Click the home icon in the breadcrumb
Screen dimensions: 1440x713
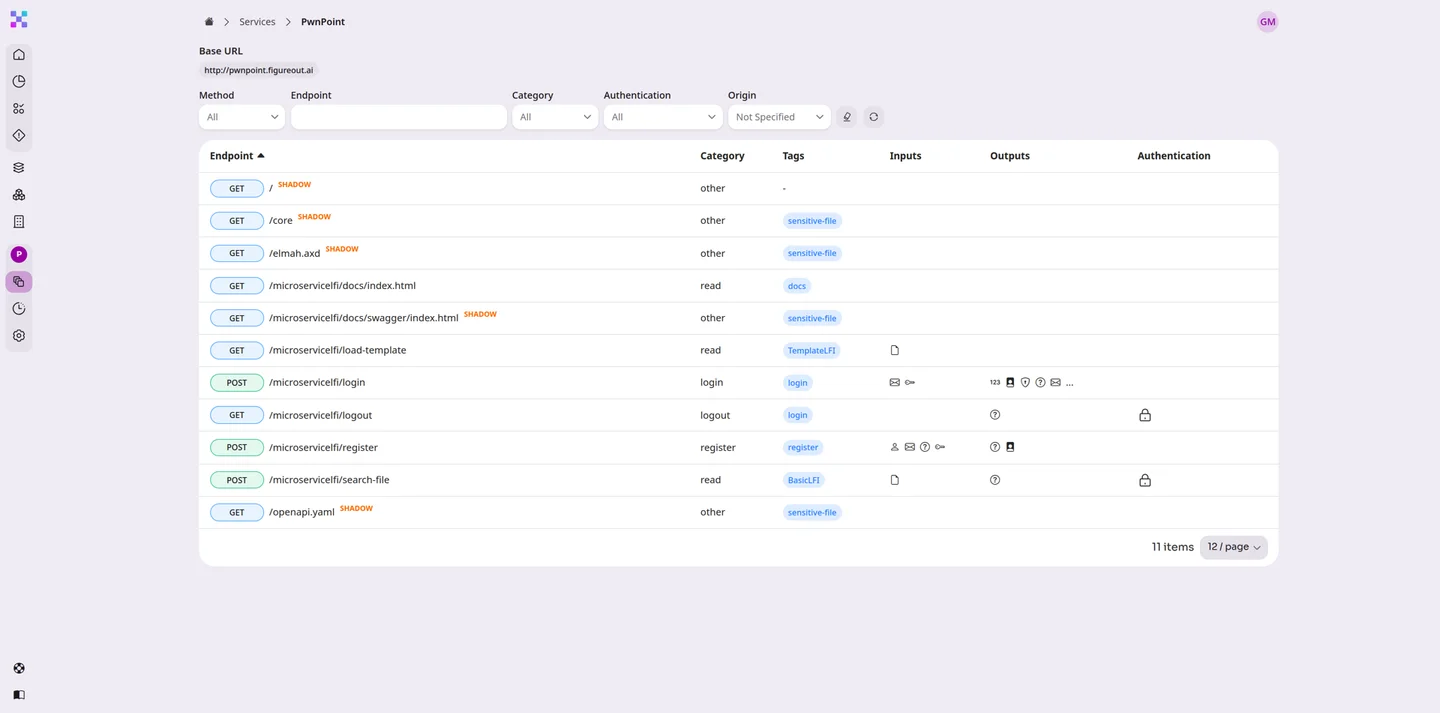[209, 22]
